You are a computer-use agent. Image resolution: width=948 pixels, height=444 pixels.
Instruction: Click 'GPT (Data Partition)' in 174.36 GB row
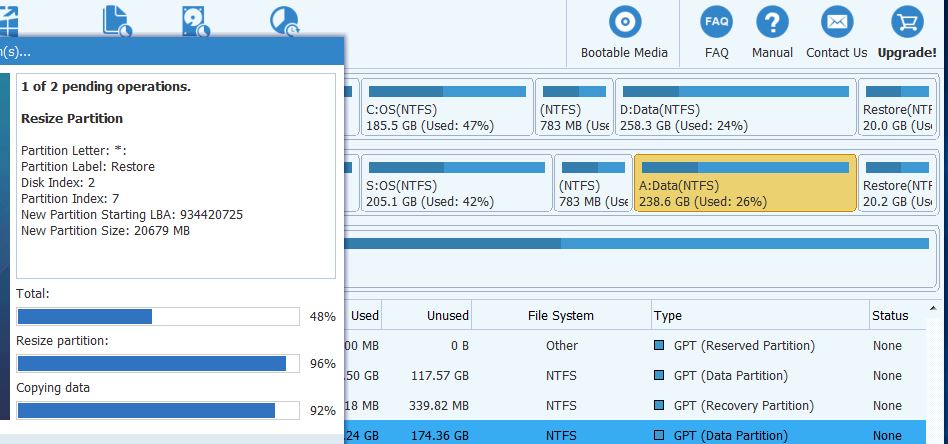tap(731, 435)
